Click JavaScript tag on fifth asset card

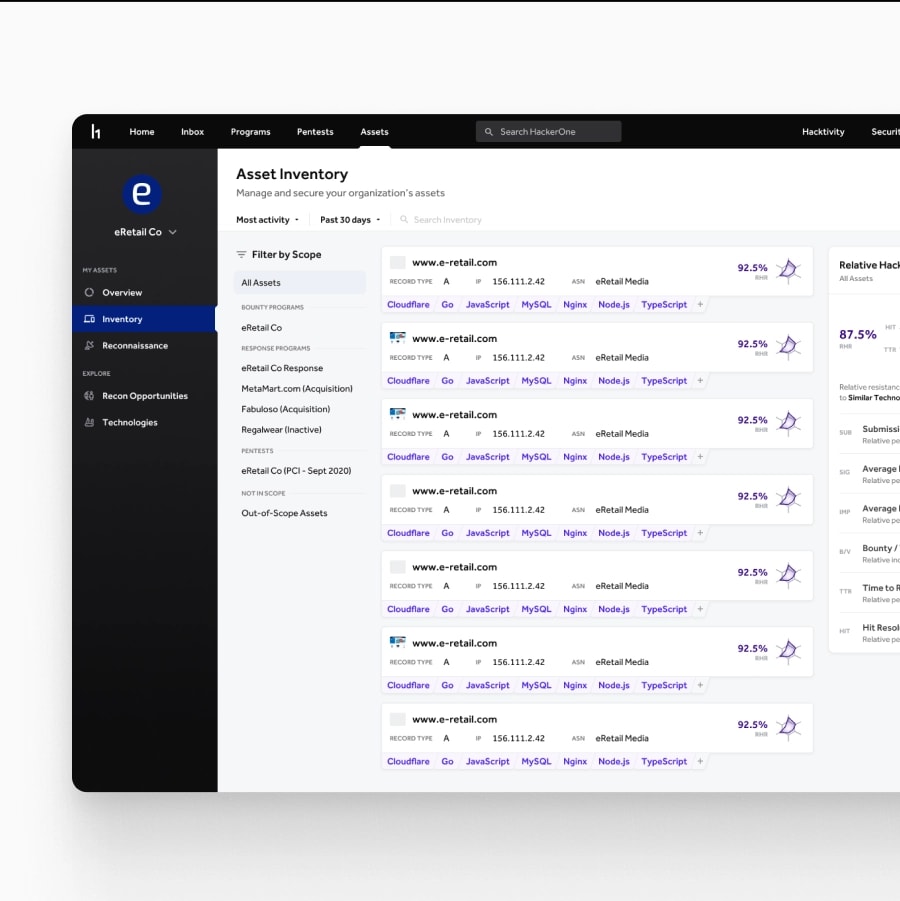(x=487, y=609)
